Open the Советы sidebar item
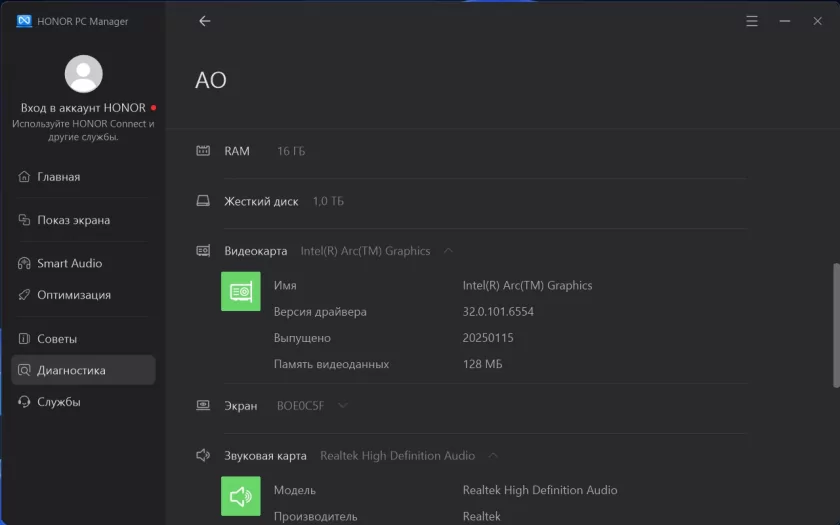840x525 pixels. pyautogui.click(x=57, y=339)
